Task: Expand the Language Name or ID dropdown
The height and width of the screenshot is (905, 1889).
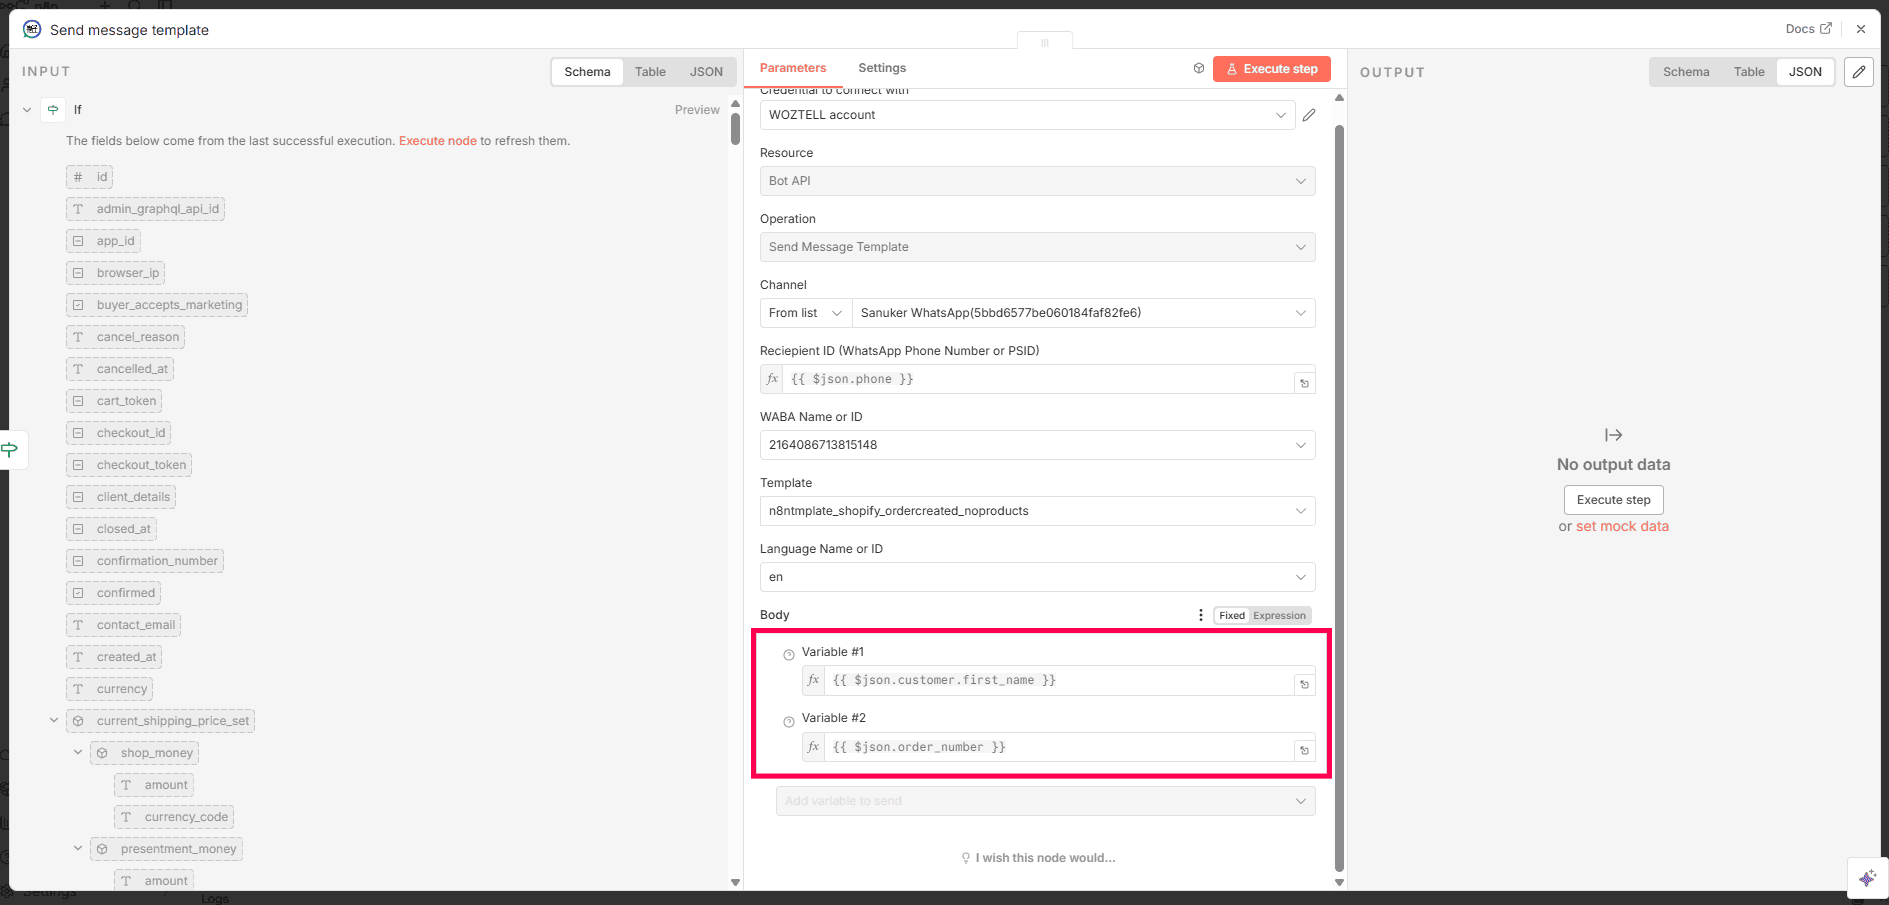Action: click(1036, 577)
